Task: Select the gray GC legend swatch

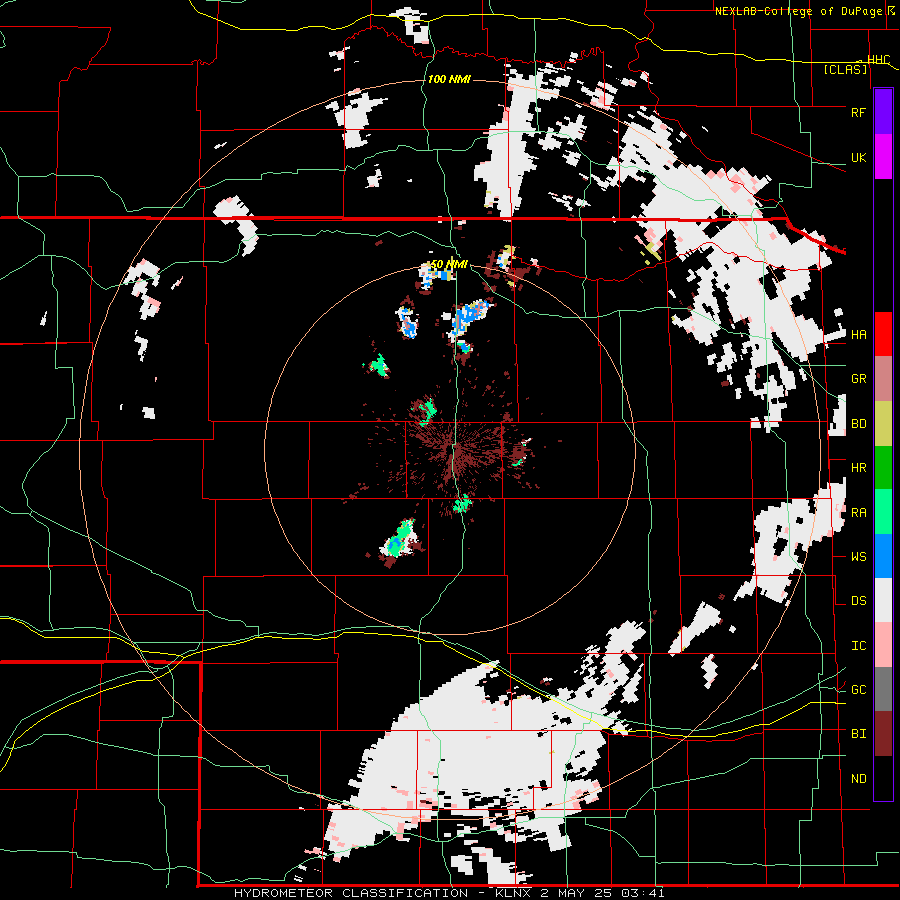Action: 883,689
